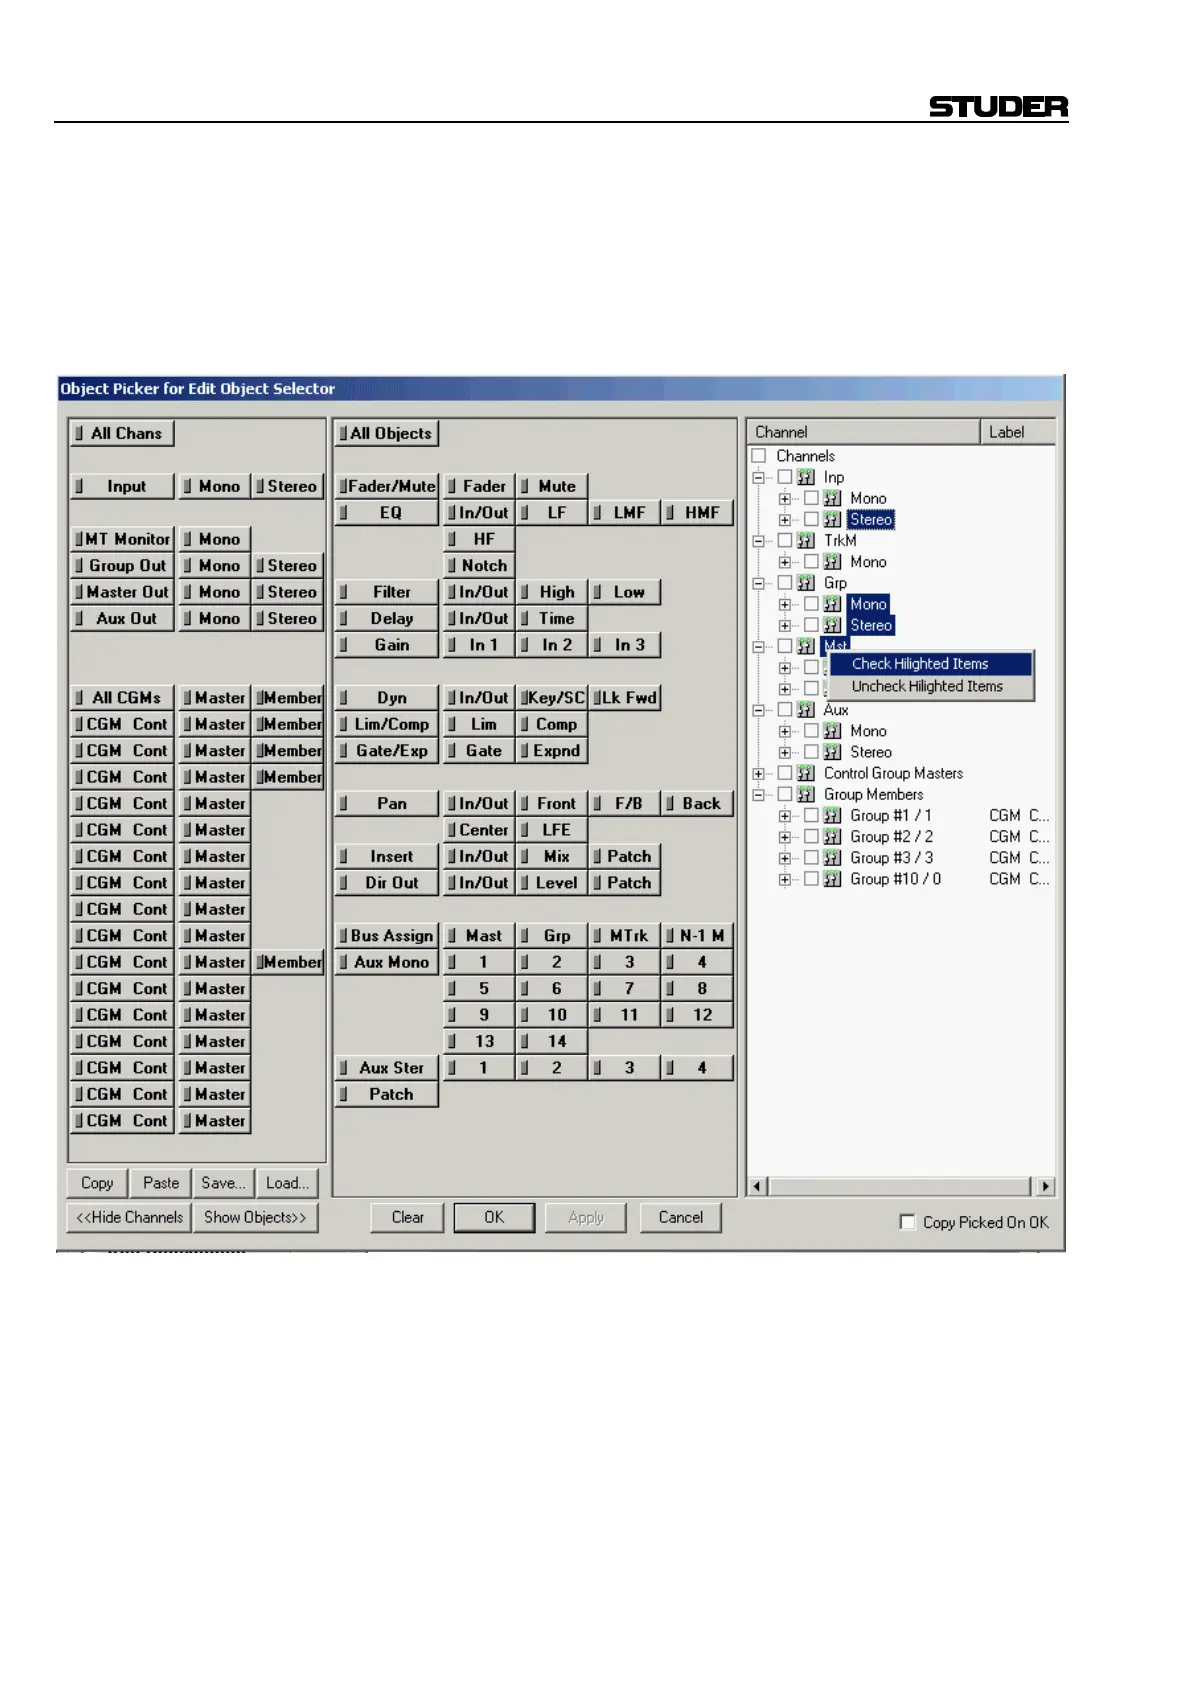1190x1684 pixels.
Task: Click the Inp channel group icon
Action: [806, 478]
